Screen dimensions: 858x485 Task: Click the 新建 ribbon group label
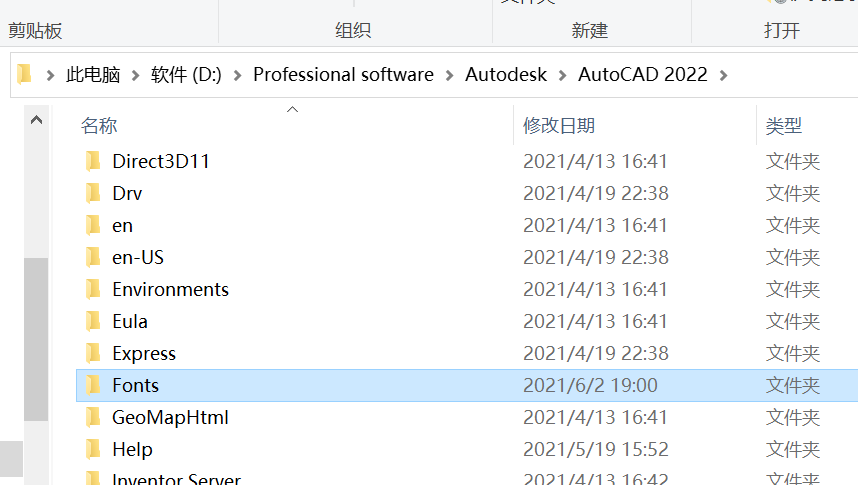pyautogui.click(x=590, y=30)
